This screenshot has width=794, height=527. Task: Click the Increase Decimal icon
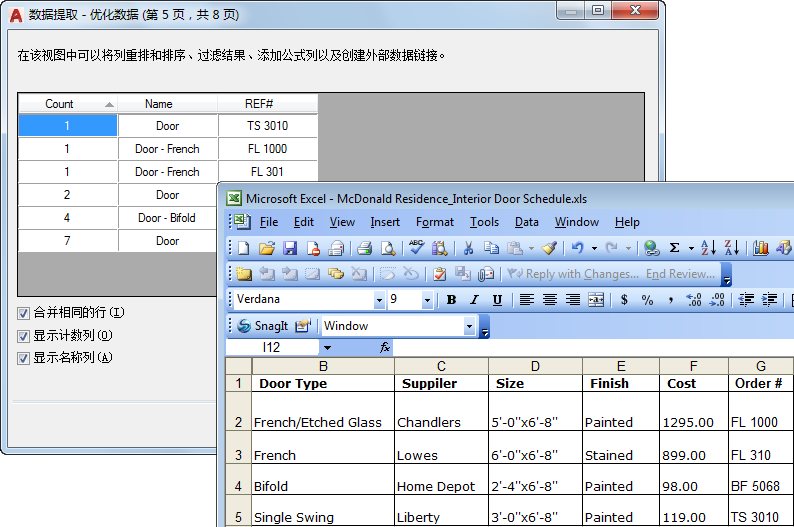pyautogui.click(x=694, y=300)
